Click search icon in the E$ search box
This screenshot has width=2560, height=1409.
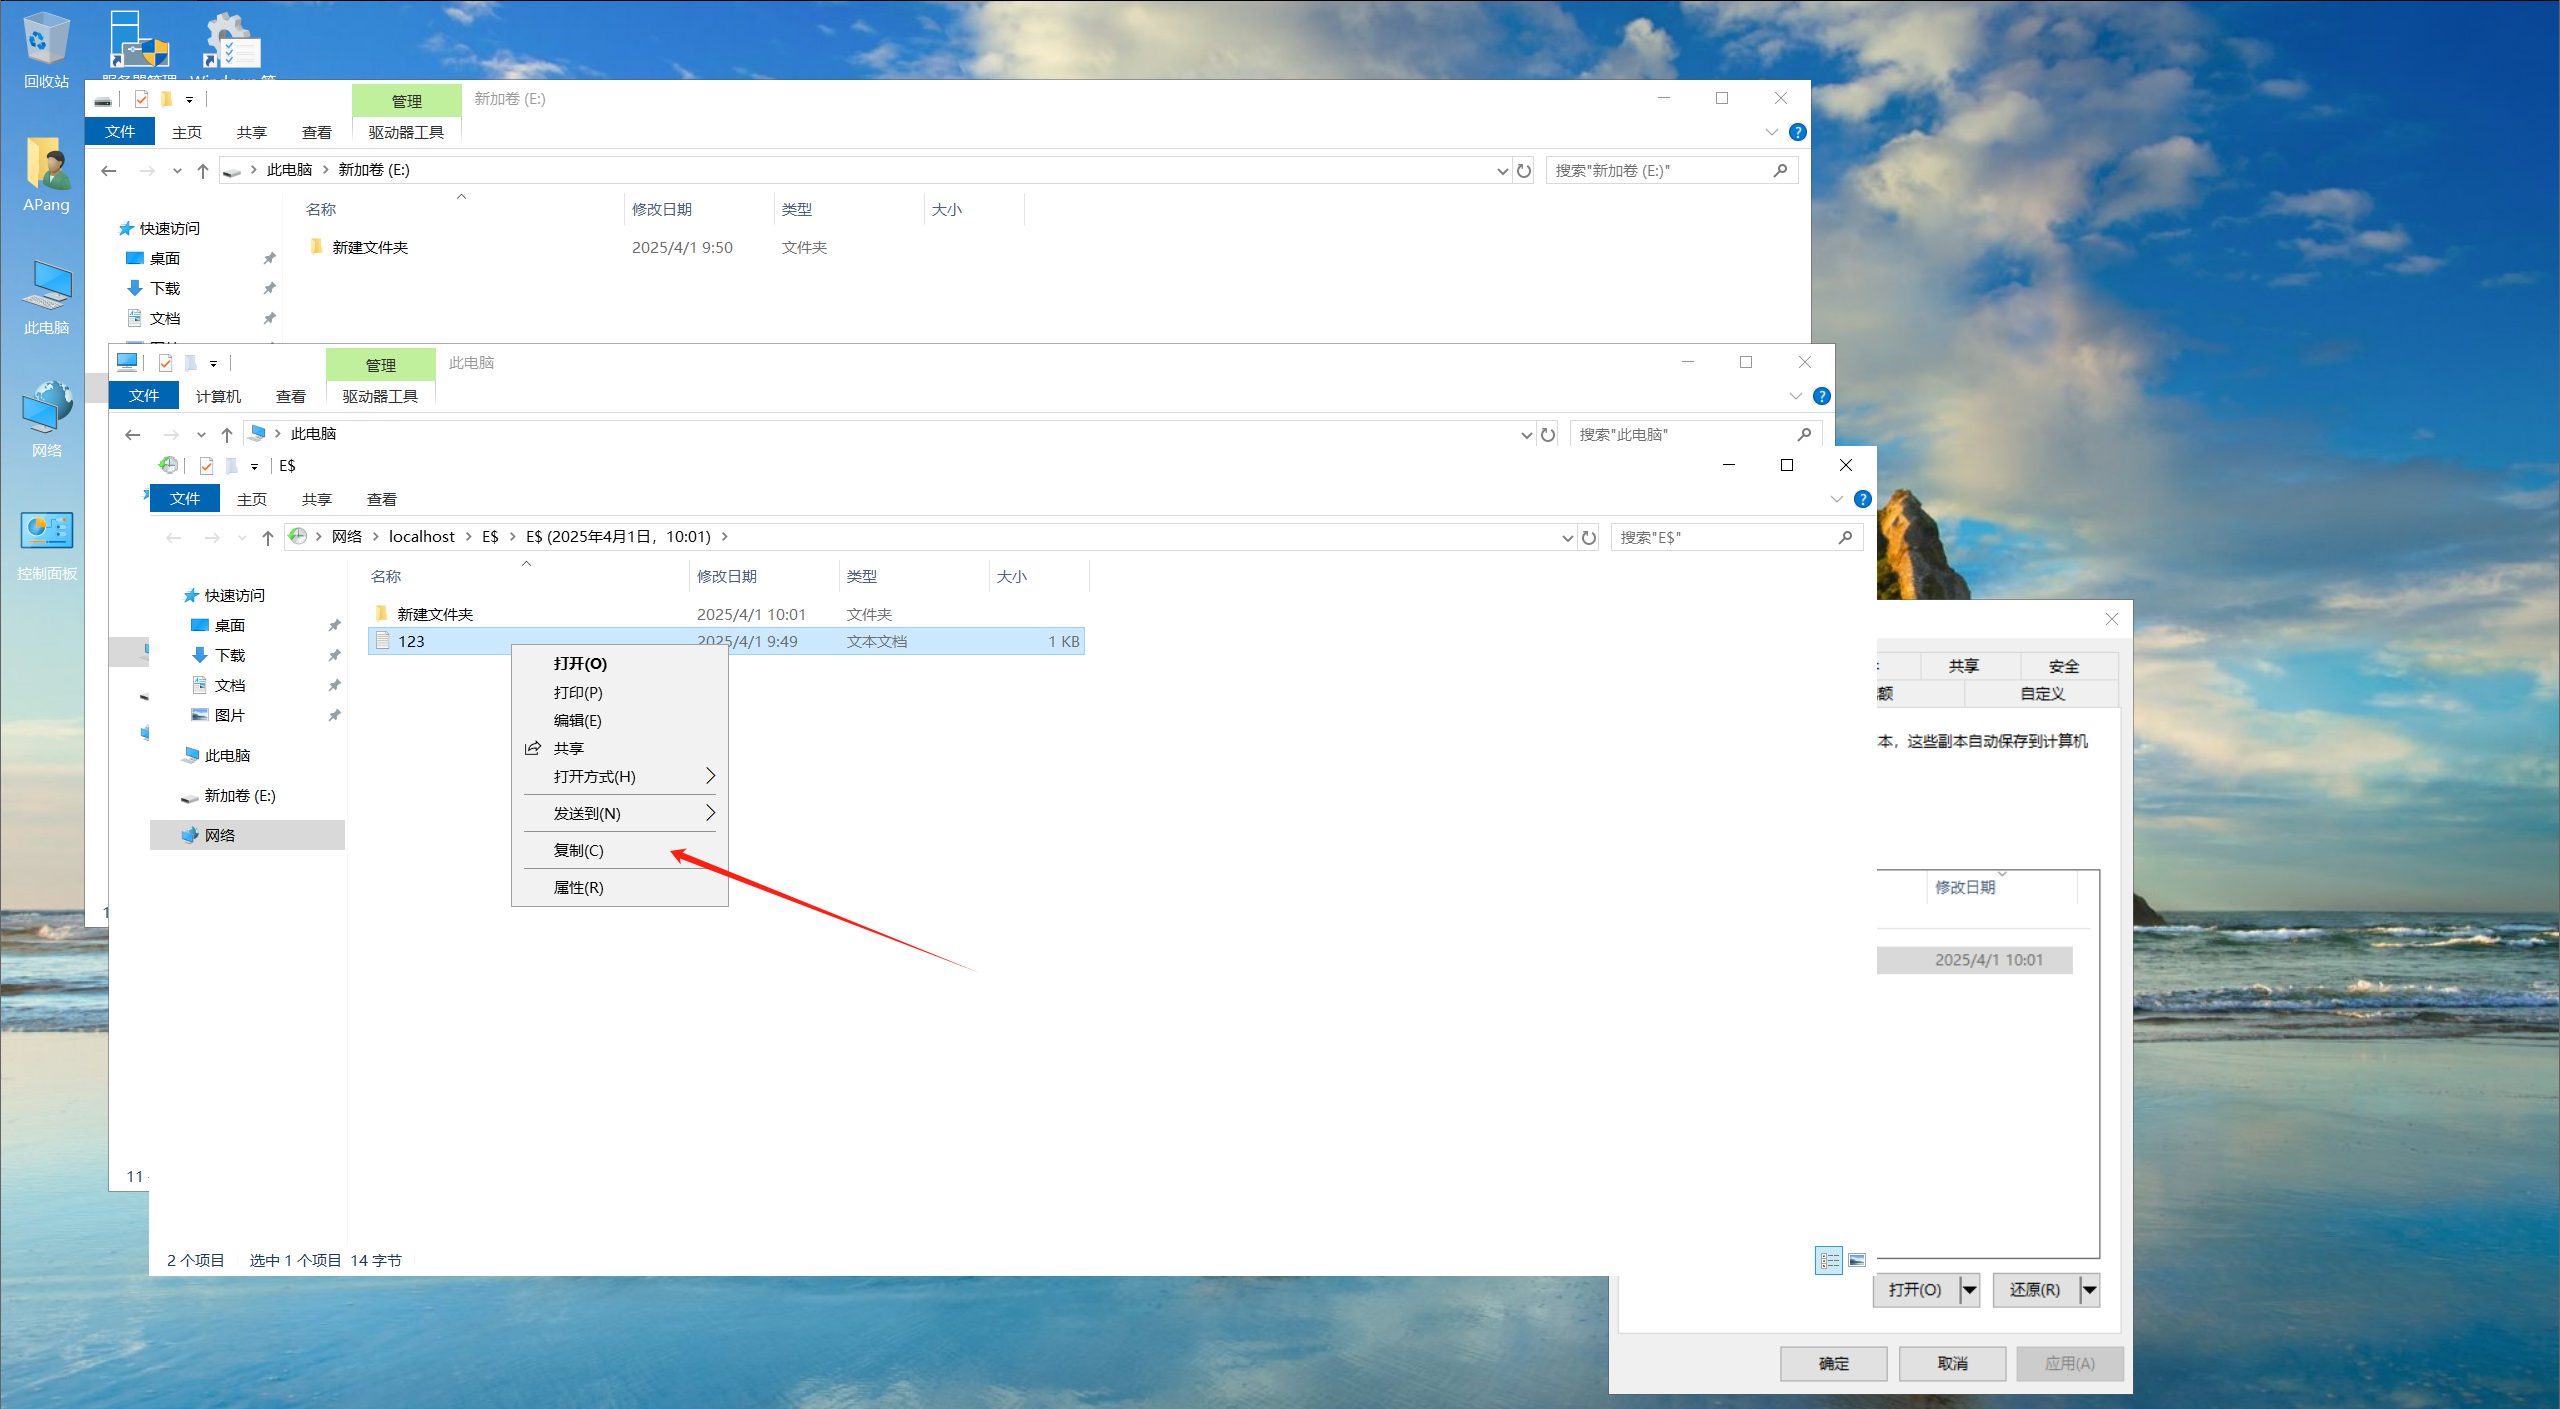tap(1845, 538)
